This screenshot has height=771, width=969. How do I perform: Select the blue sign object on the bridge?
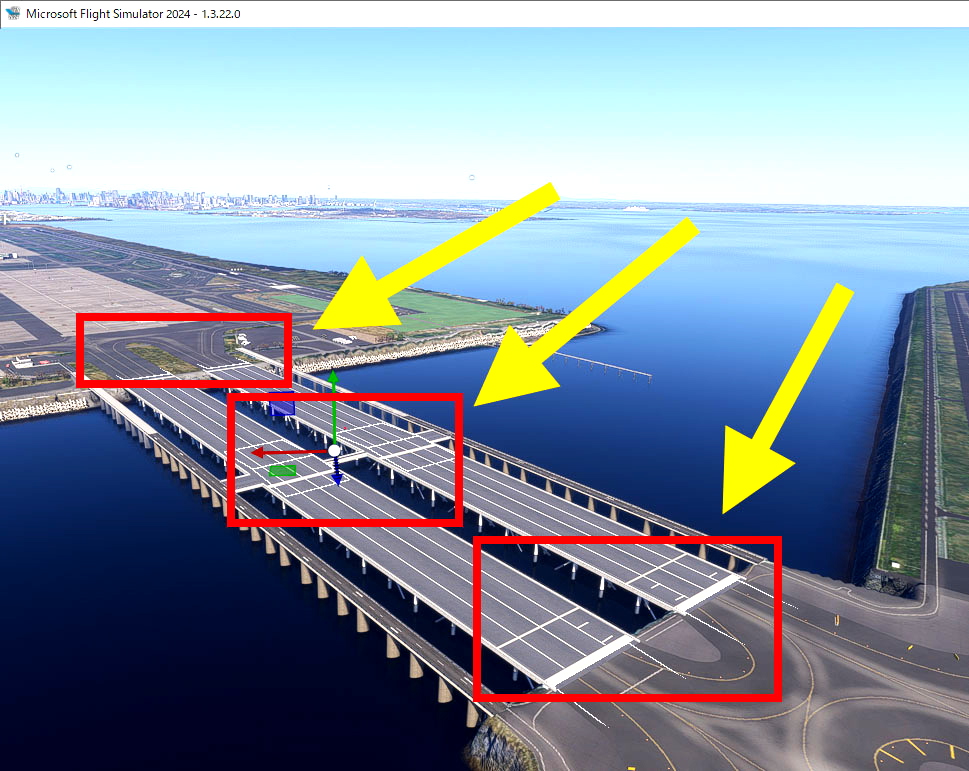point(282,408)
